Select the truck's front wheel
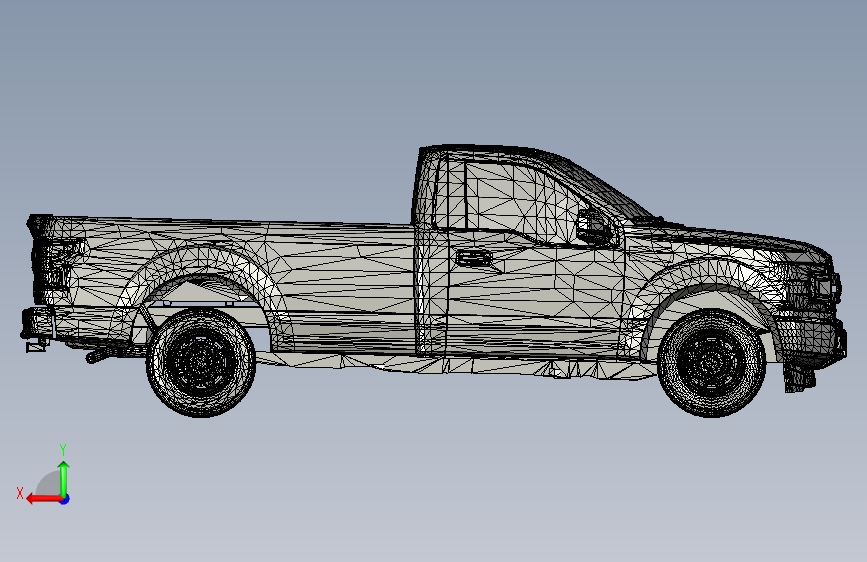The height and width of the screenshot is (562, 867). tap(712, 363)
